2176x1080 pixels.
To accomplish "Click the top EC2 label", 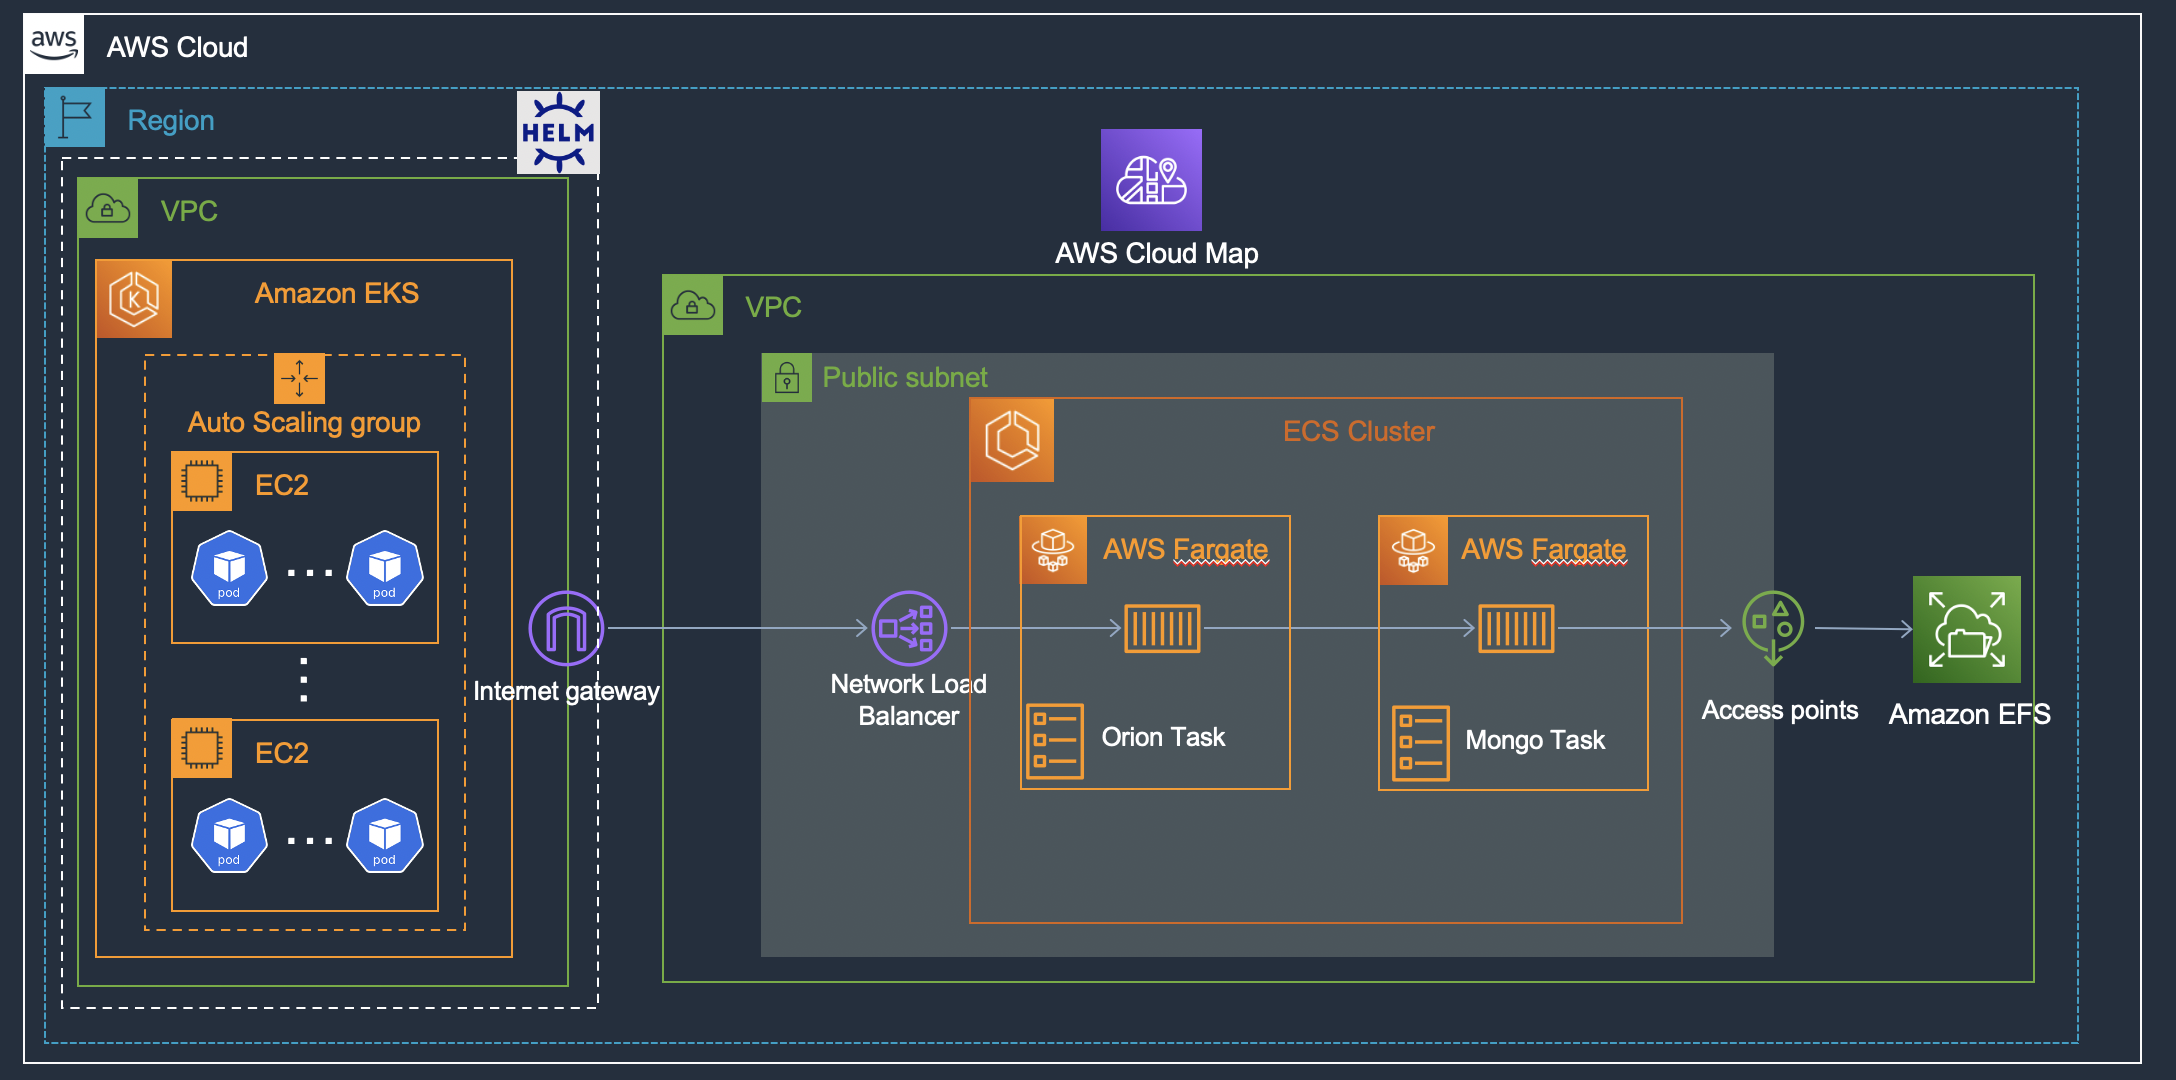I will tap(282, 485).
